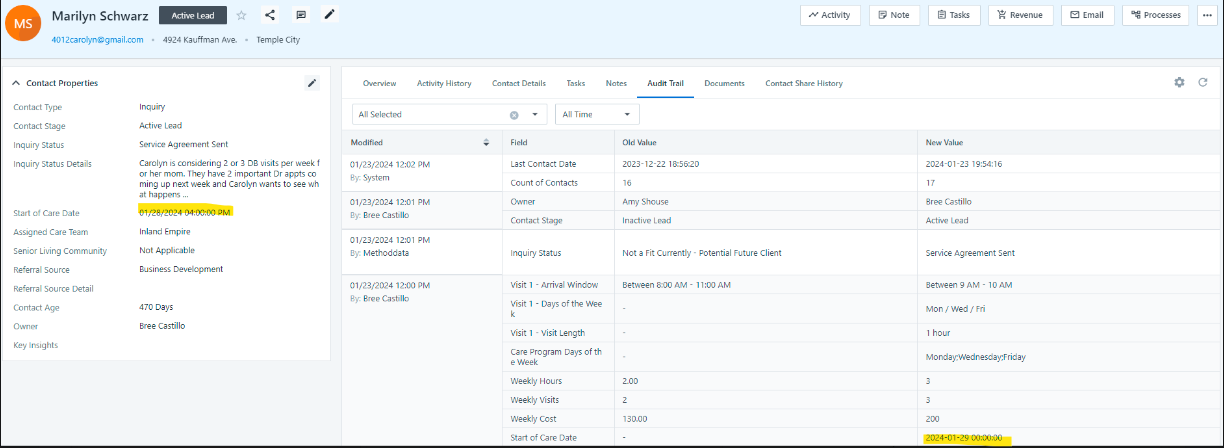The image size is (1224, 448).
Task: Open the Contact Share History tab
Action: point(803,83)
